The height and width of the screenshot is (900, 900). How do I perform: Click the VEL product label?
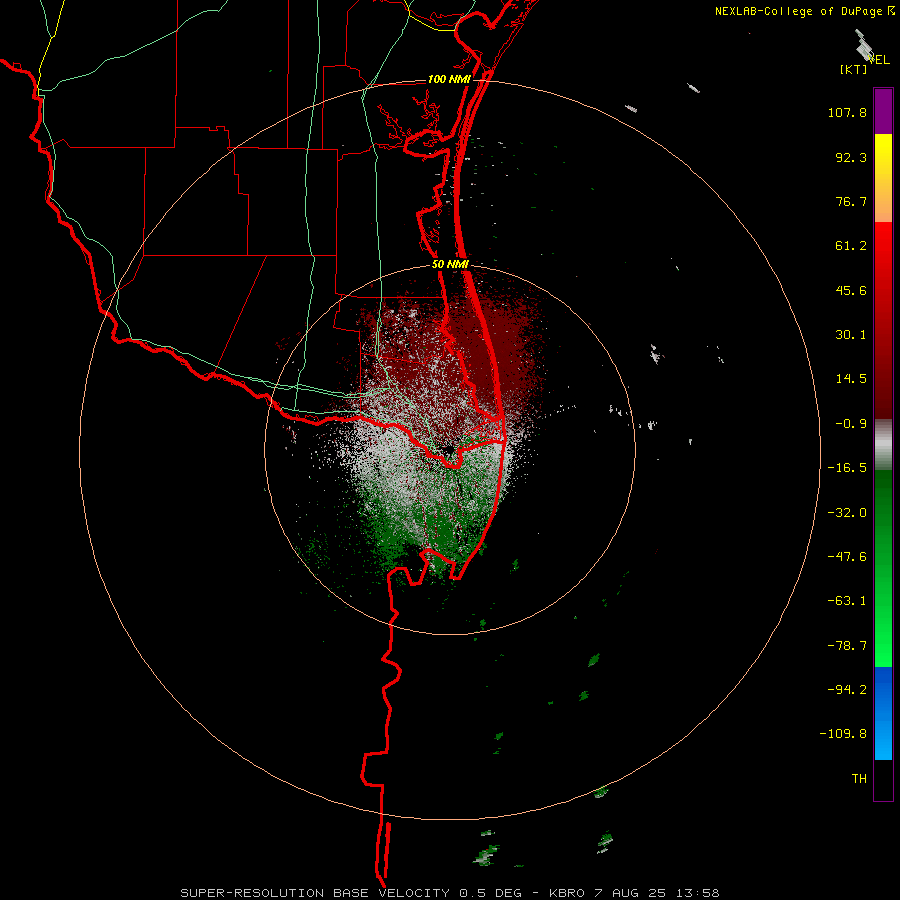879,59
